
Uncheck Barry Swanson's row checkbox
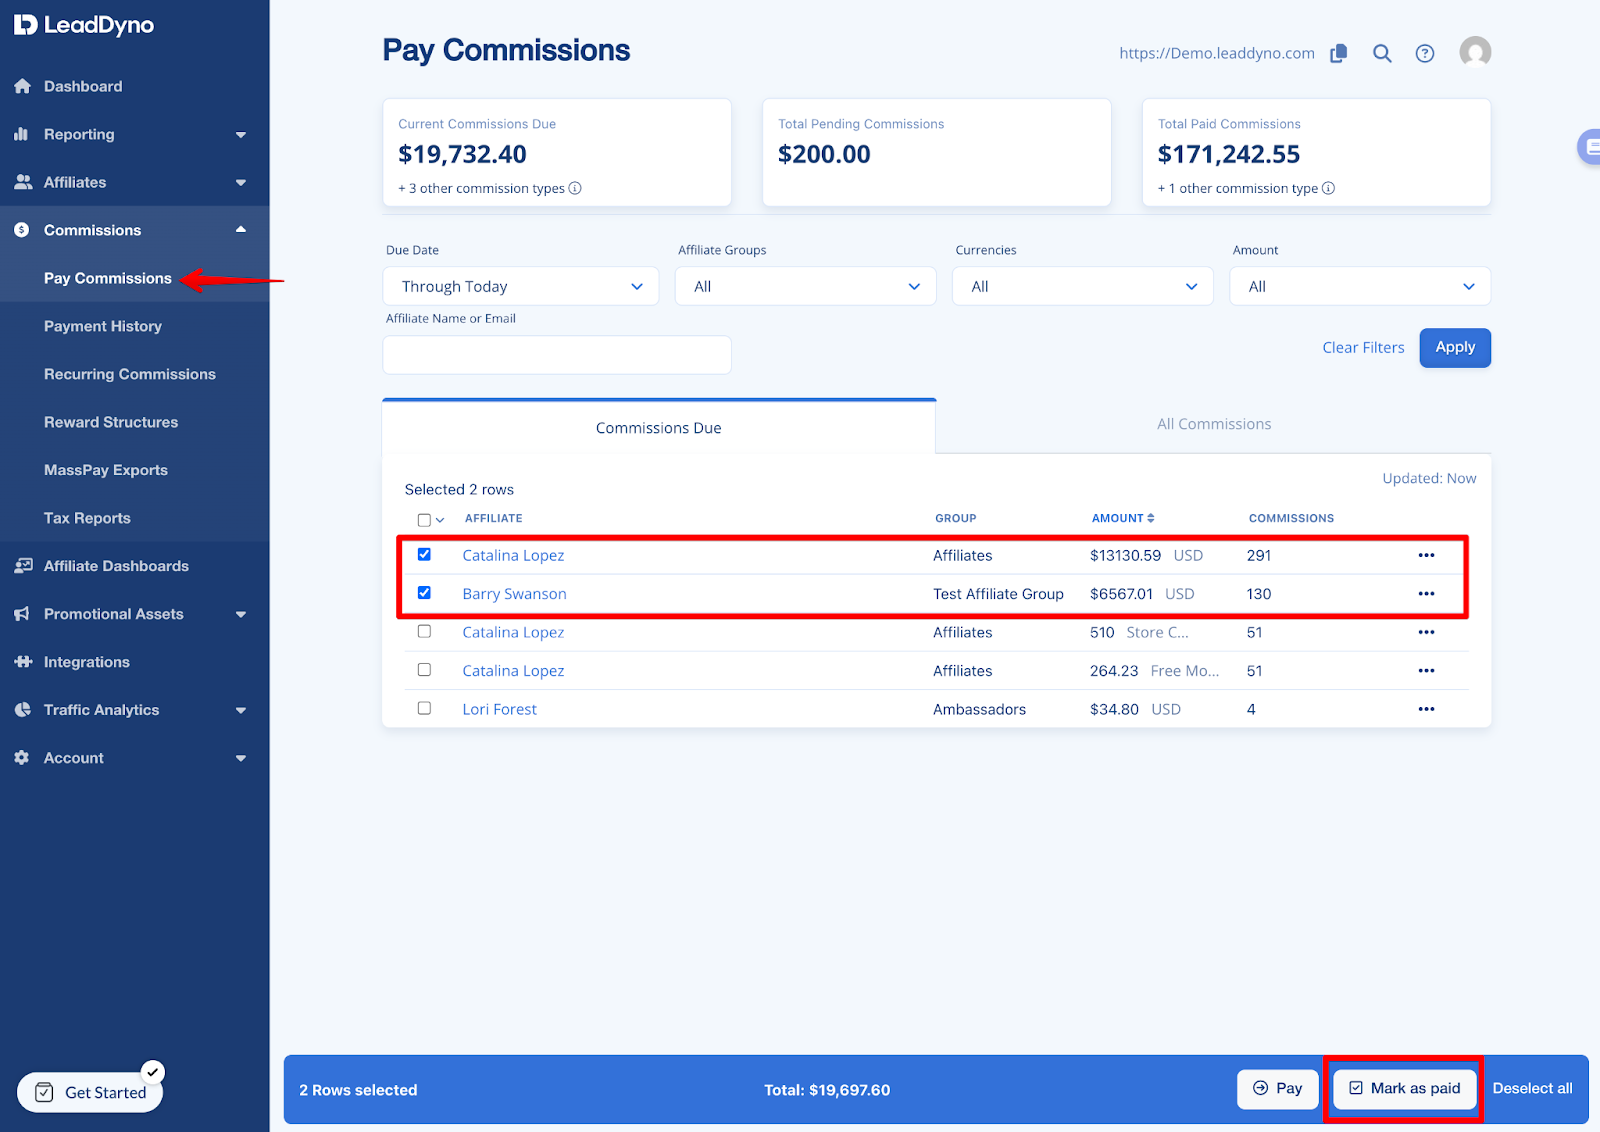[424, 592]
